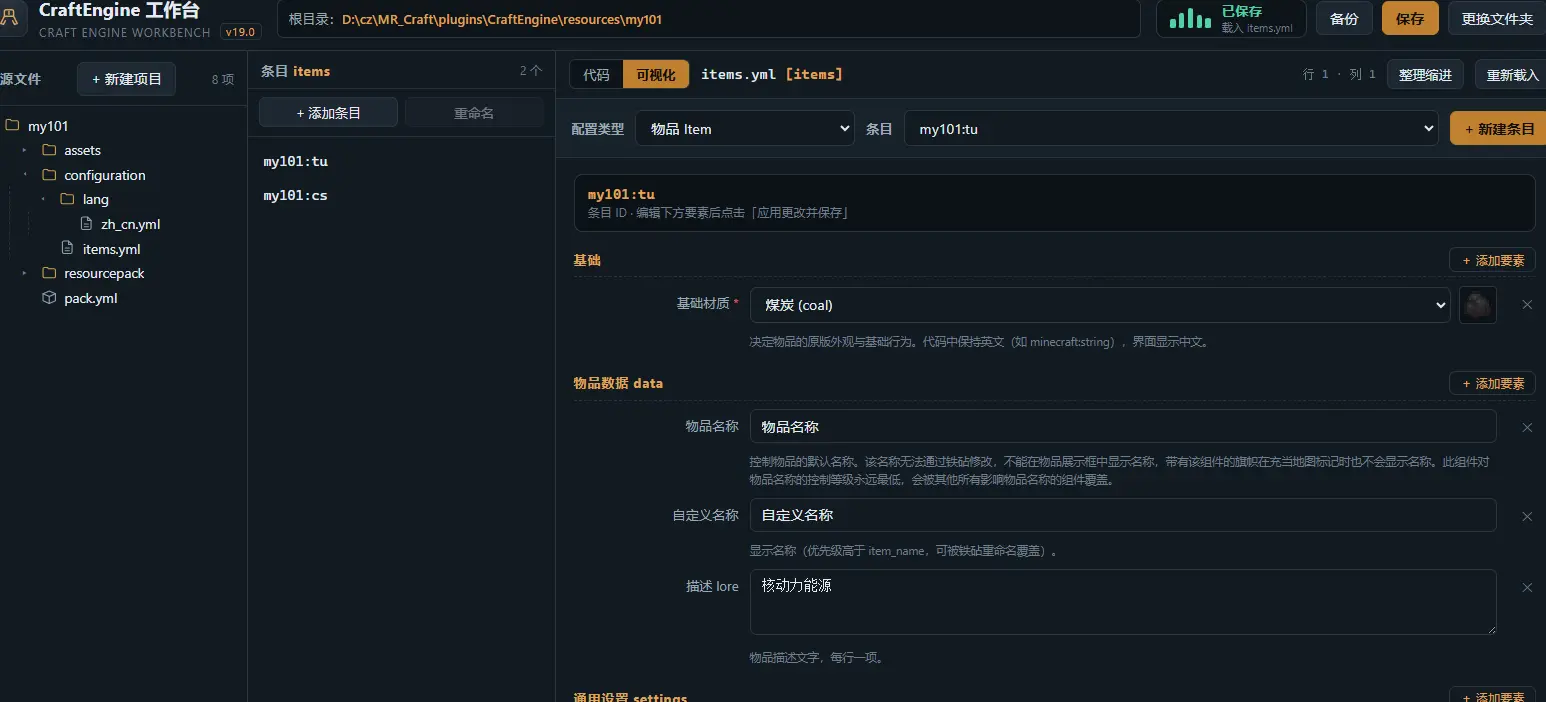Click the resourcepack folder icon
Image resolution: width=1546 pixels, height=702 pixels.
point(49,273)
